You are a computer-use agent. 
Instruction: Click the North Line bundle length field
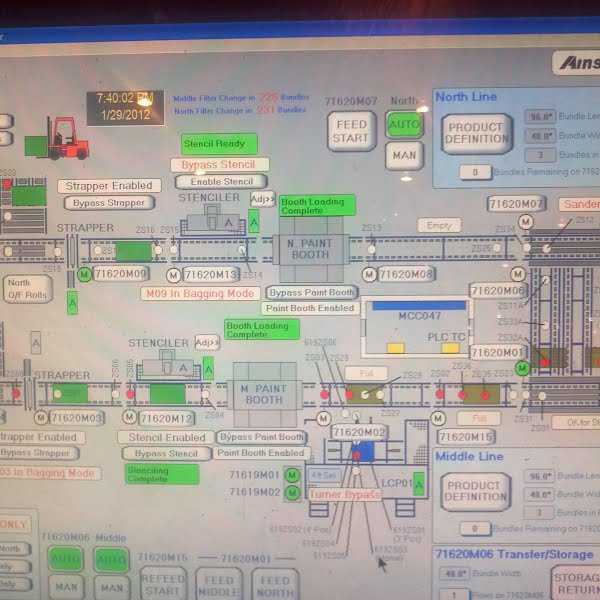[x=541, y=117]
